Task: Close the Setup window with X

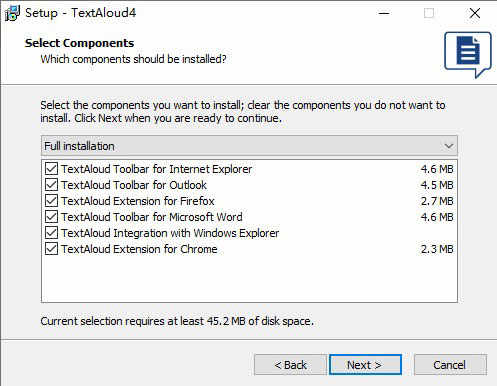Action: 475,13
